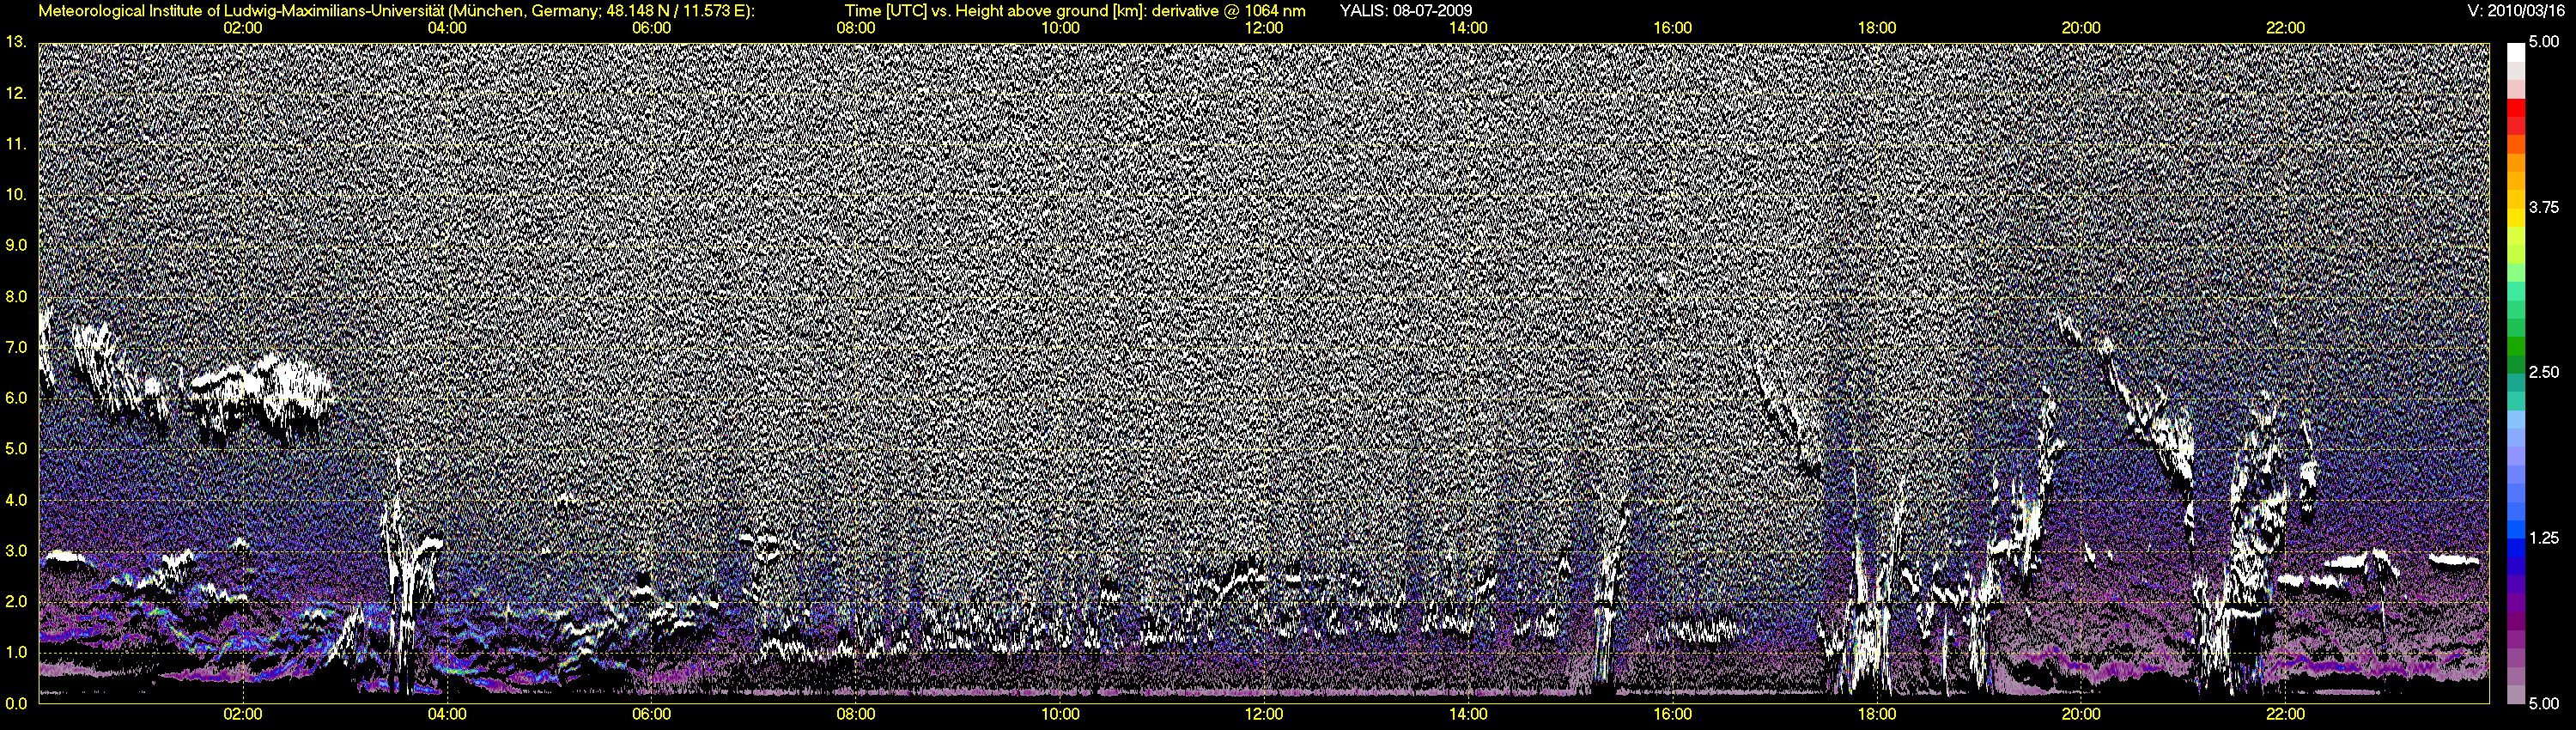Click 18:00 on the top time axis

point(1877,28)
